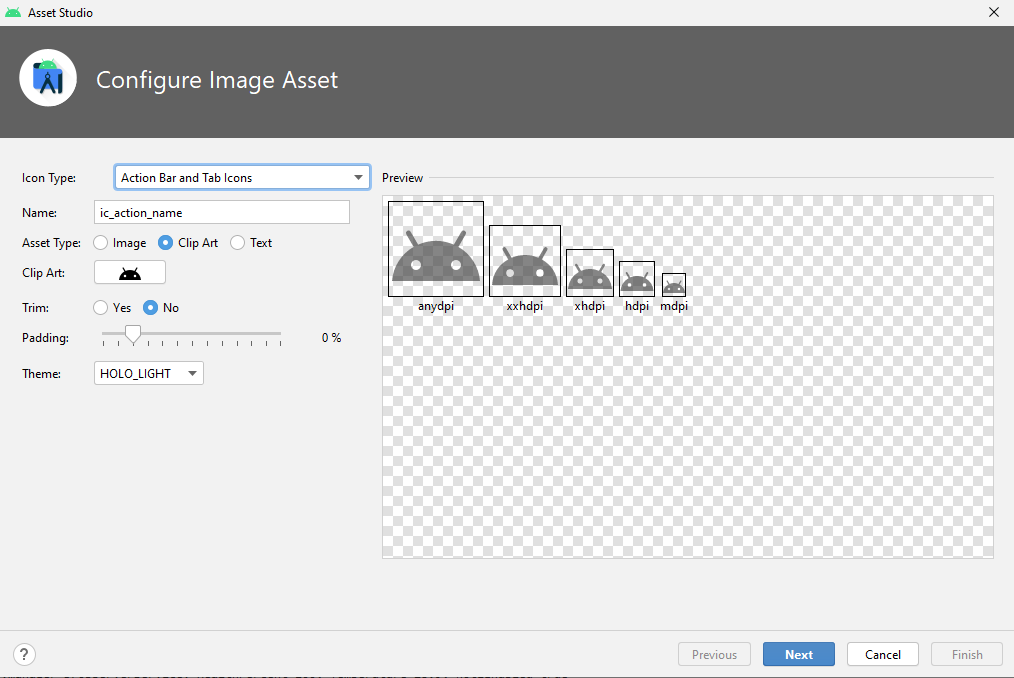1014x678 pixels.
Task: Click the Finish button
Action: [967, 654]
